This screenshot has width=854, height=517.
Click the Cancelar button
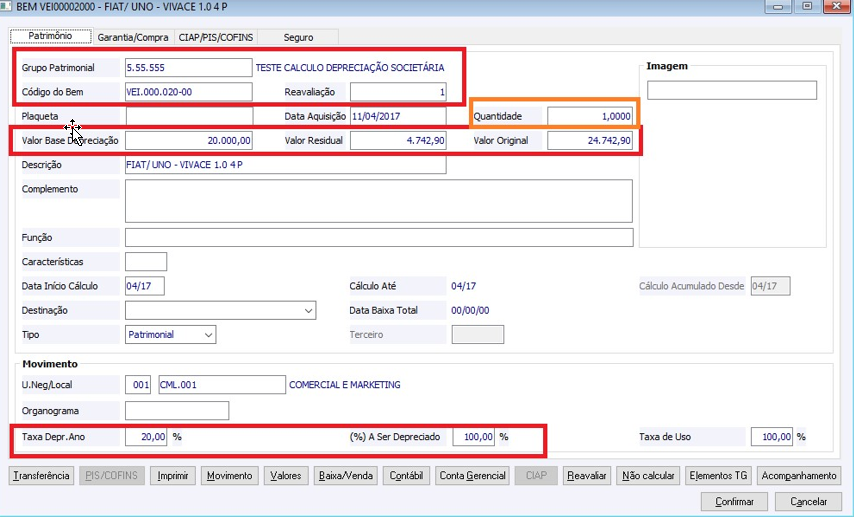point(808,502)
